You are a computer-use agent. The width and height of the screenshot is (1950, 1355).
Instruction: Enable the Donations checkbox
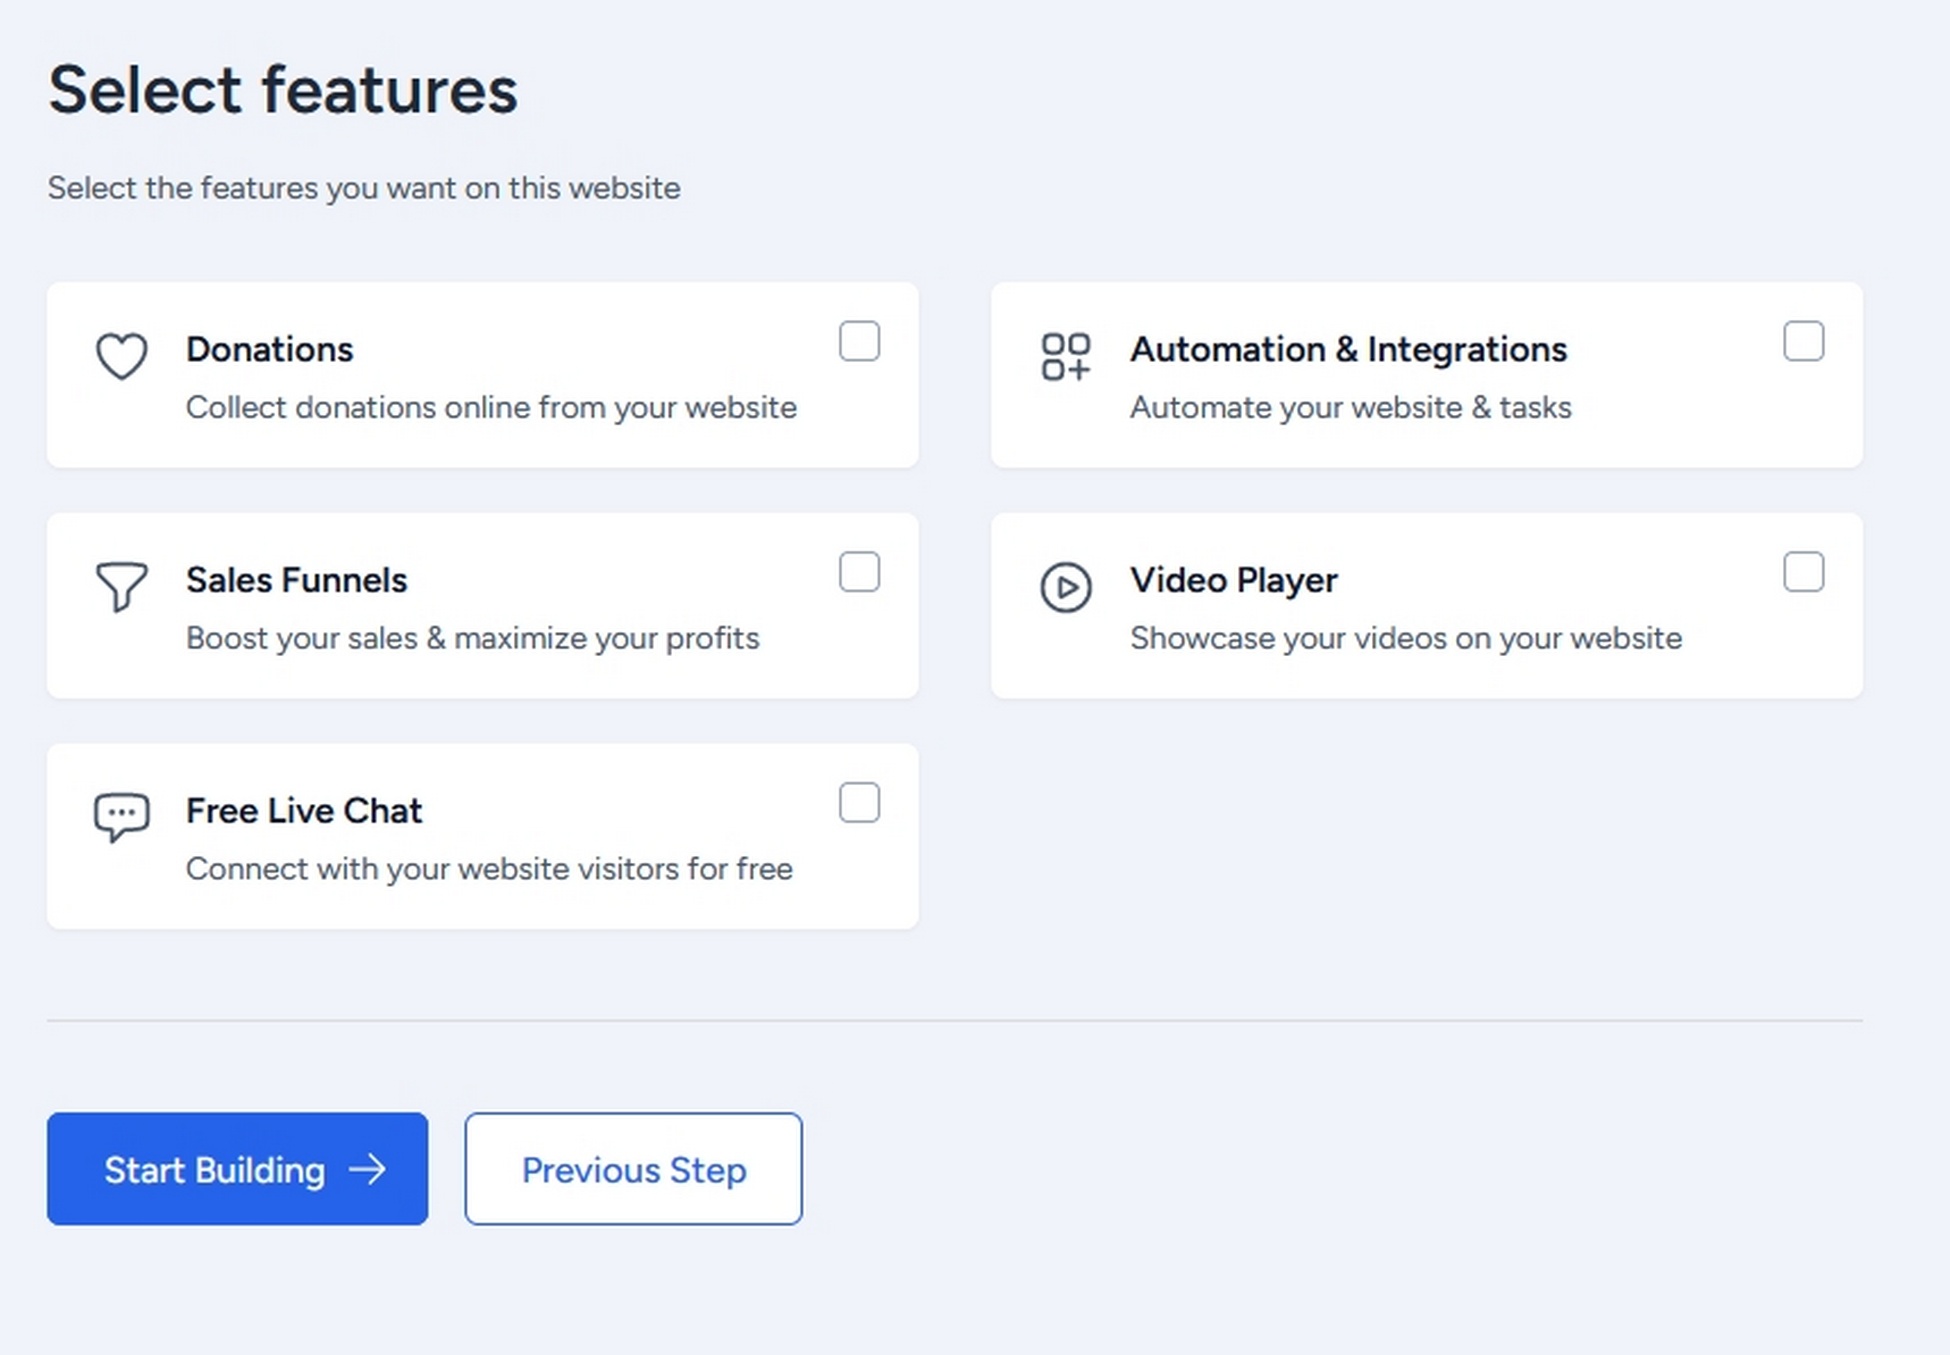859,342
